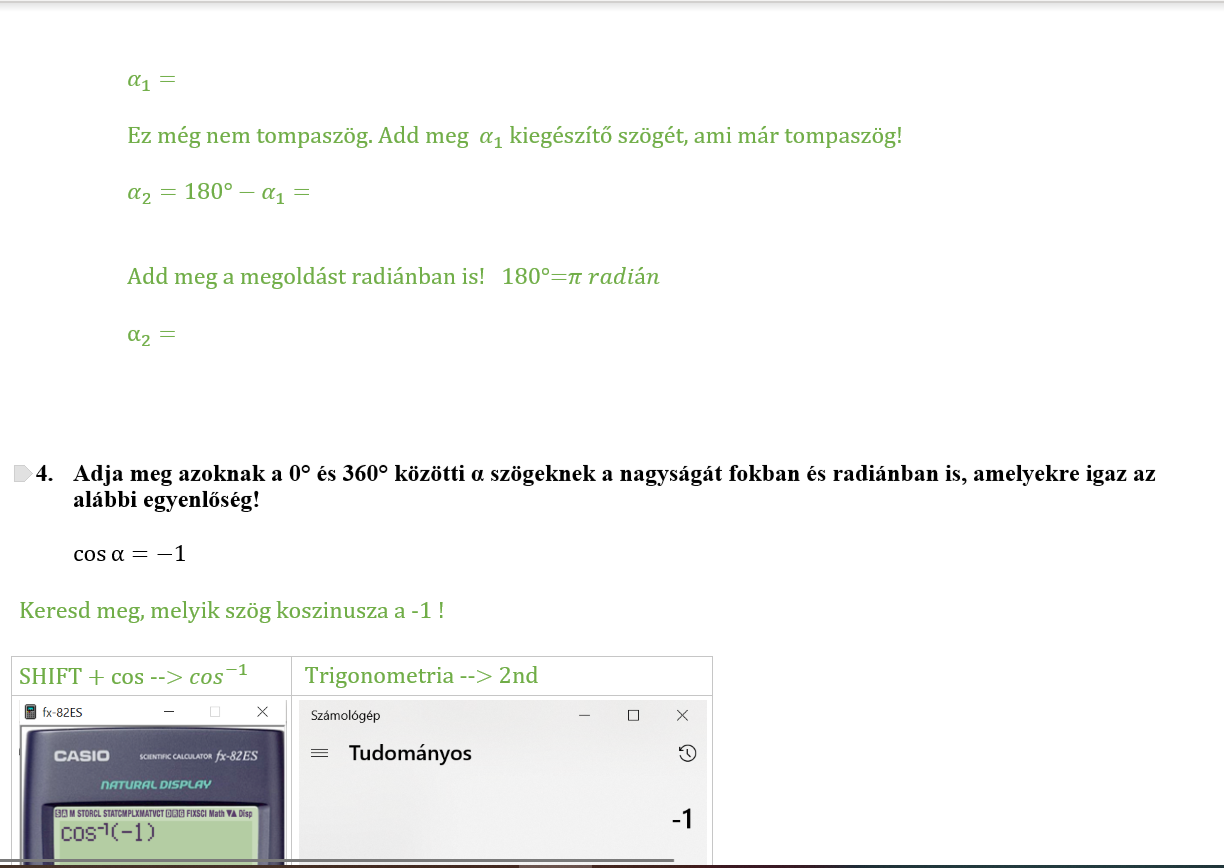
Task: Maximize the Számológép window
Action: (x=633, y=715)
